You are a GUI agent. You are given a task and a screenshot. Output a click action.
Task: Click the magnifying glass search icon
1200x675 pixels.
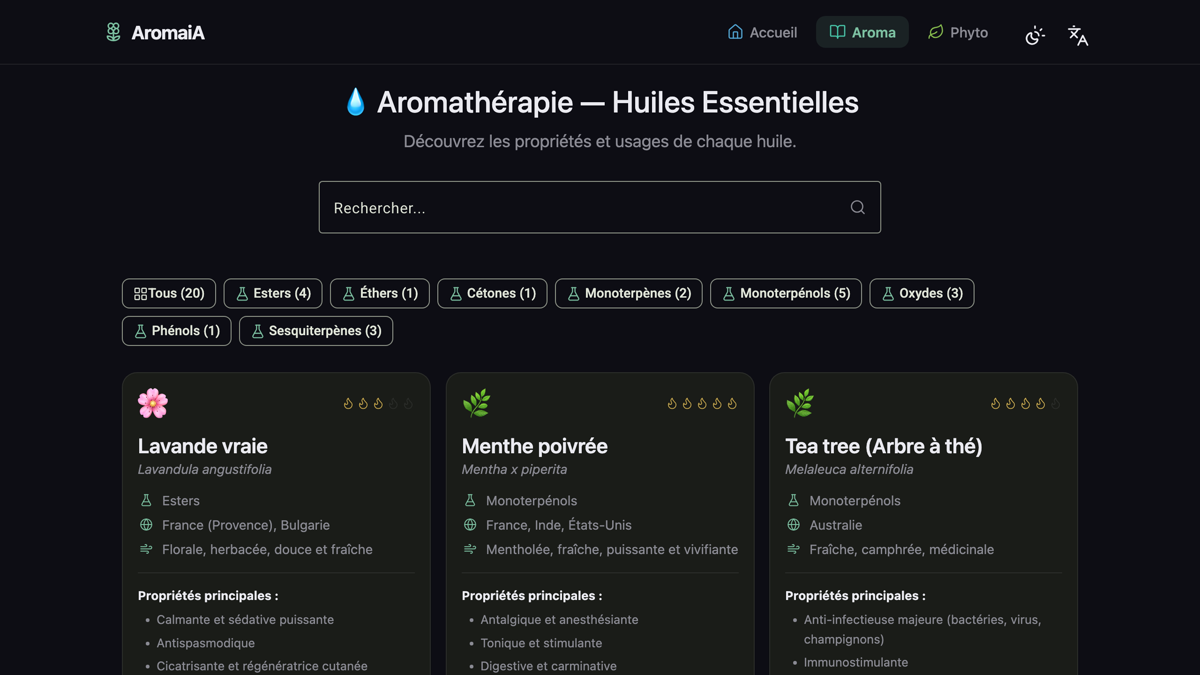(x=857, y=207)
